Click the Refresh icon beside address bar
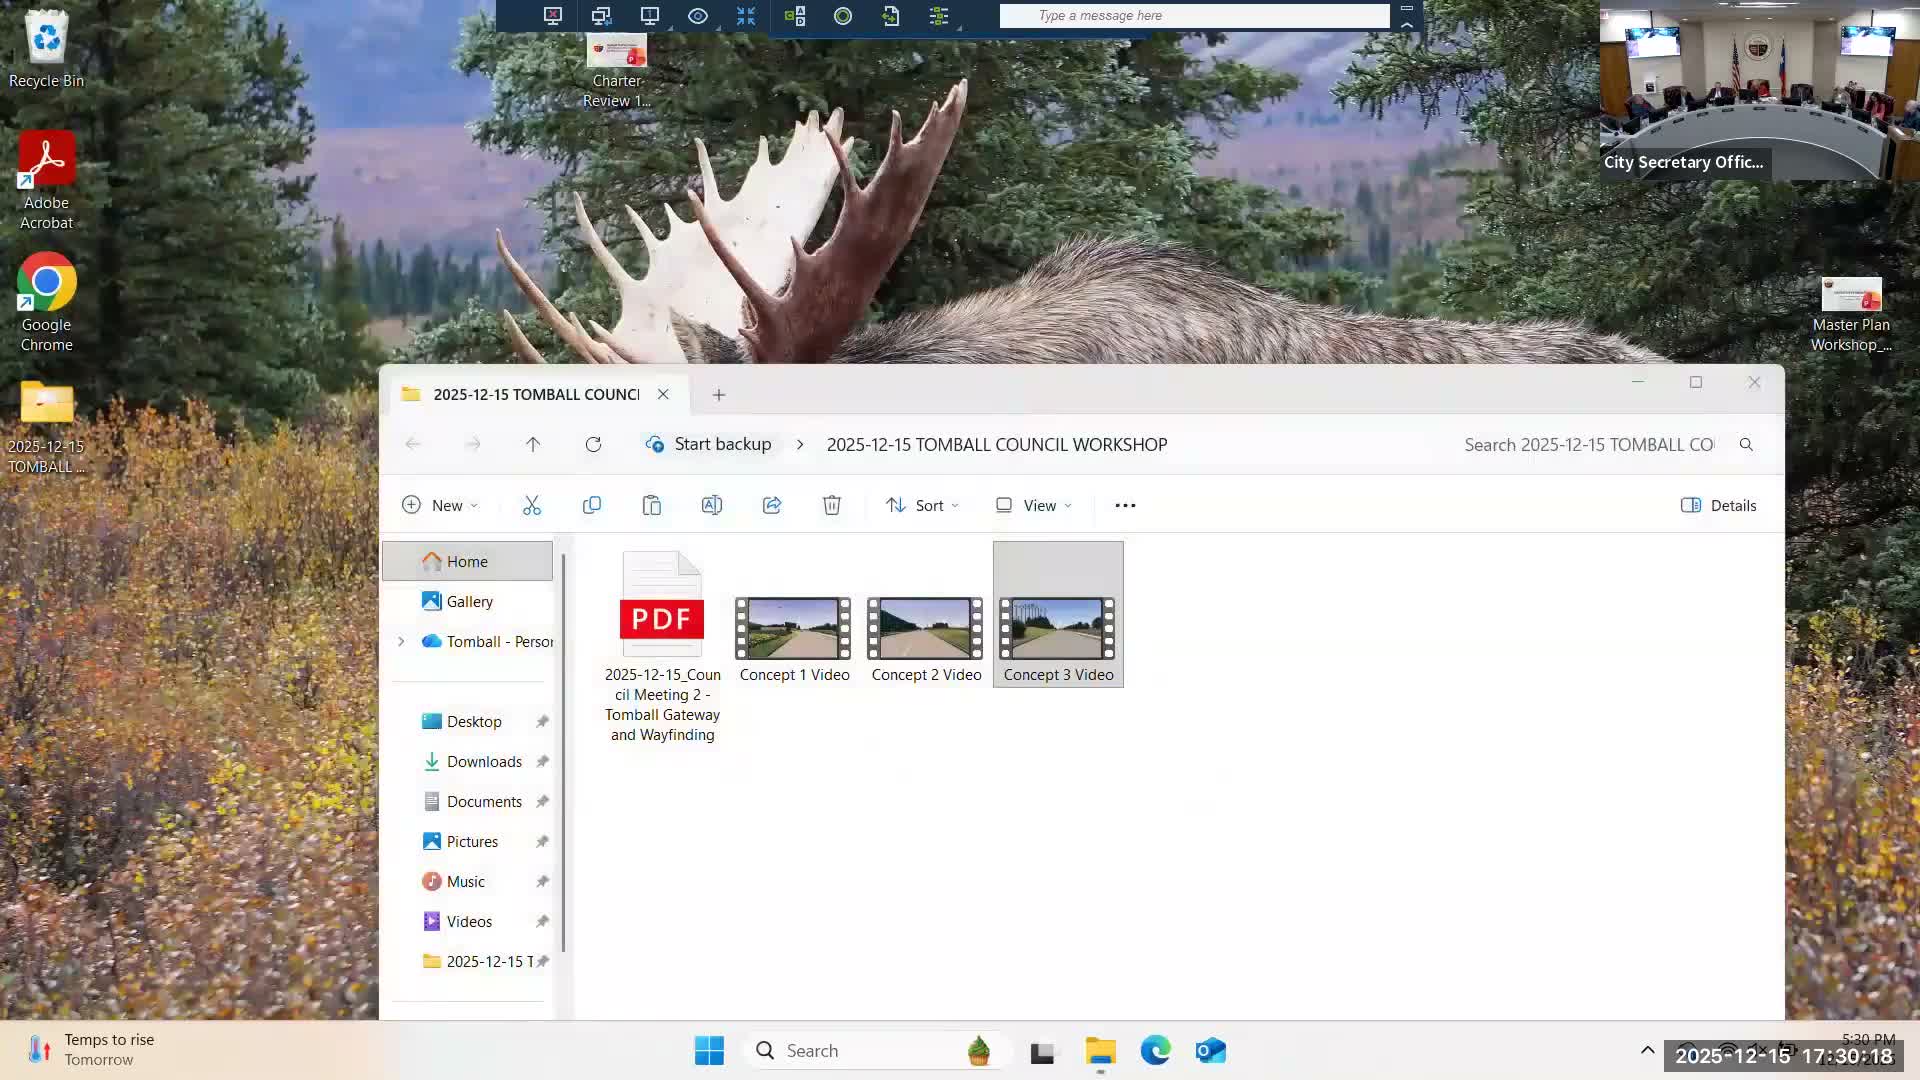Image resolution: width=1920 pixels, height=1080 pixels. (593, 444)
